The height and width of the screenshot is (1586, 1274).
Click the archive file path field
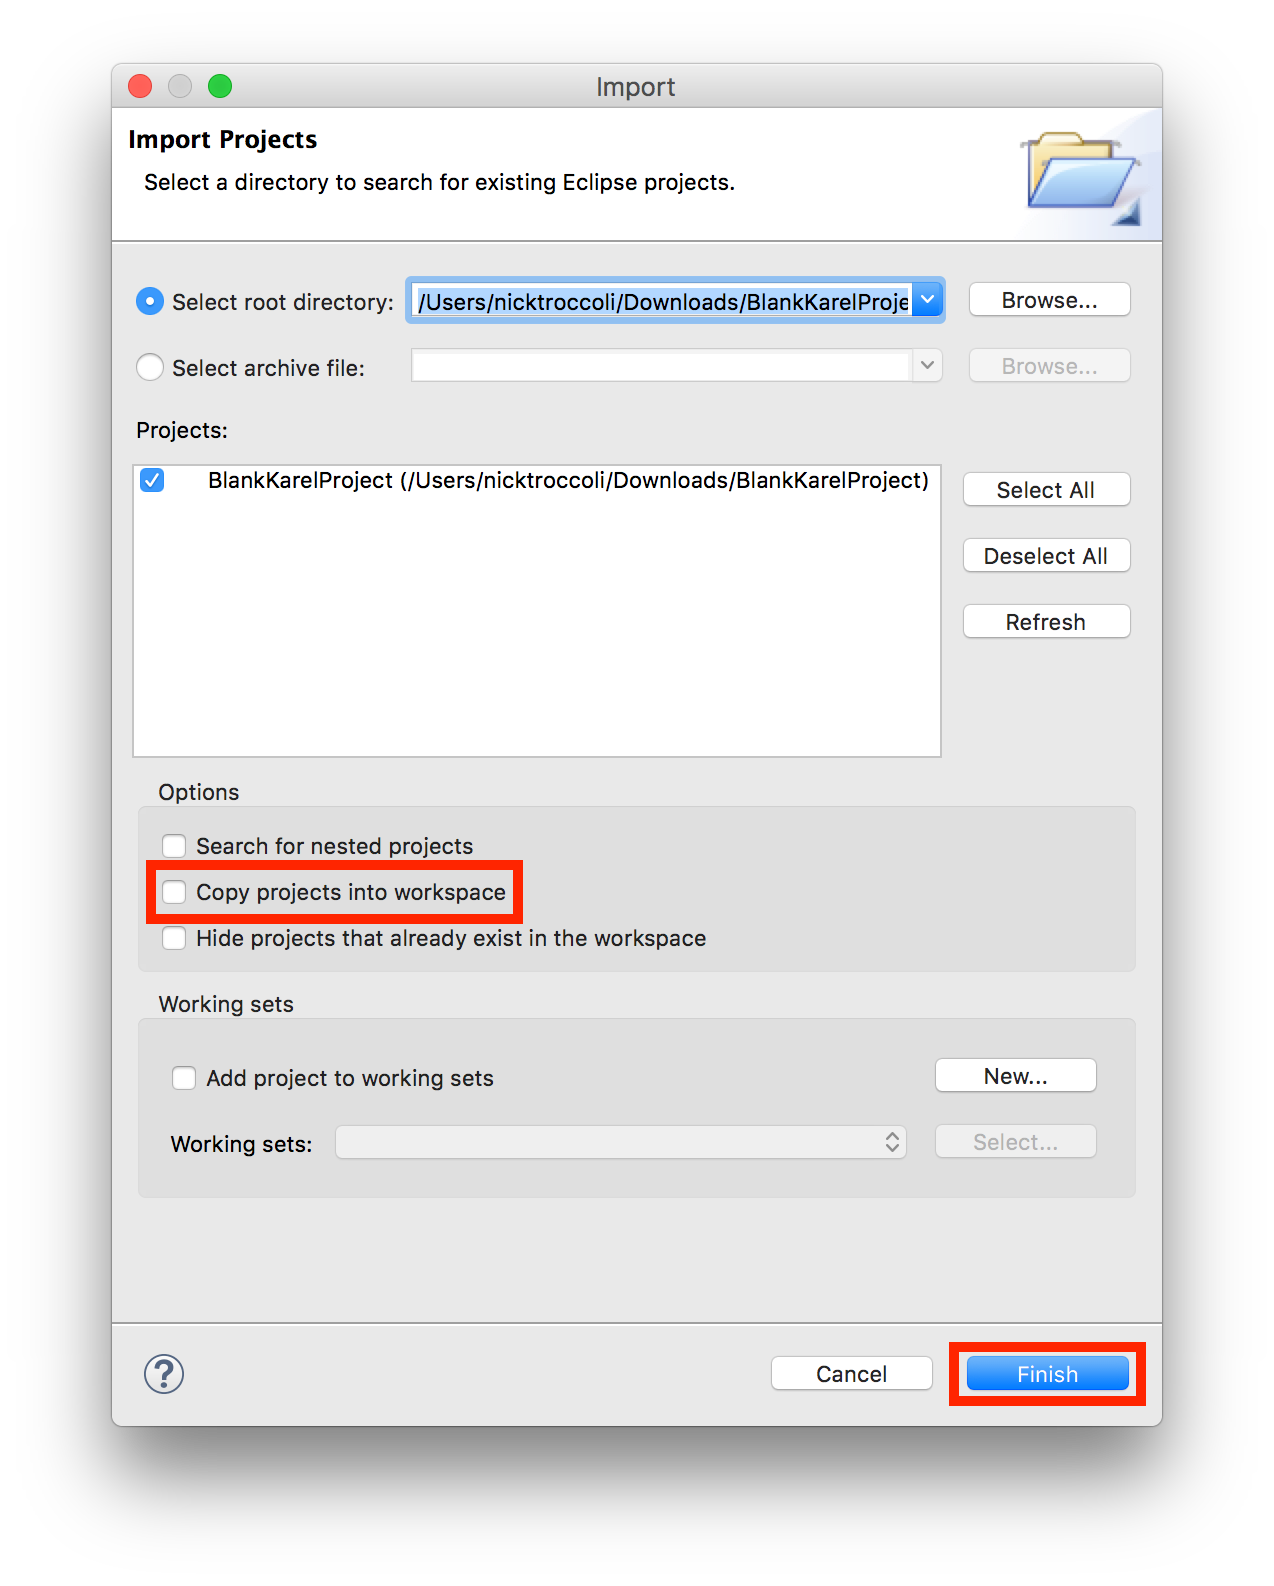[662, 366]
